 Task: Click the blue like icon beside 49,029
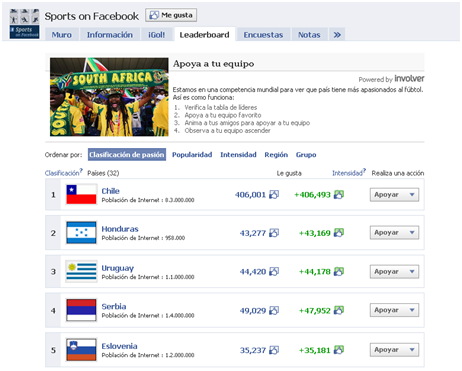point(274,310)
